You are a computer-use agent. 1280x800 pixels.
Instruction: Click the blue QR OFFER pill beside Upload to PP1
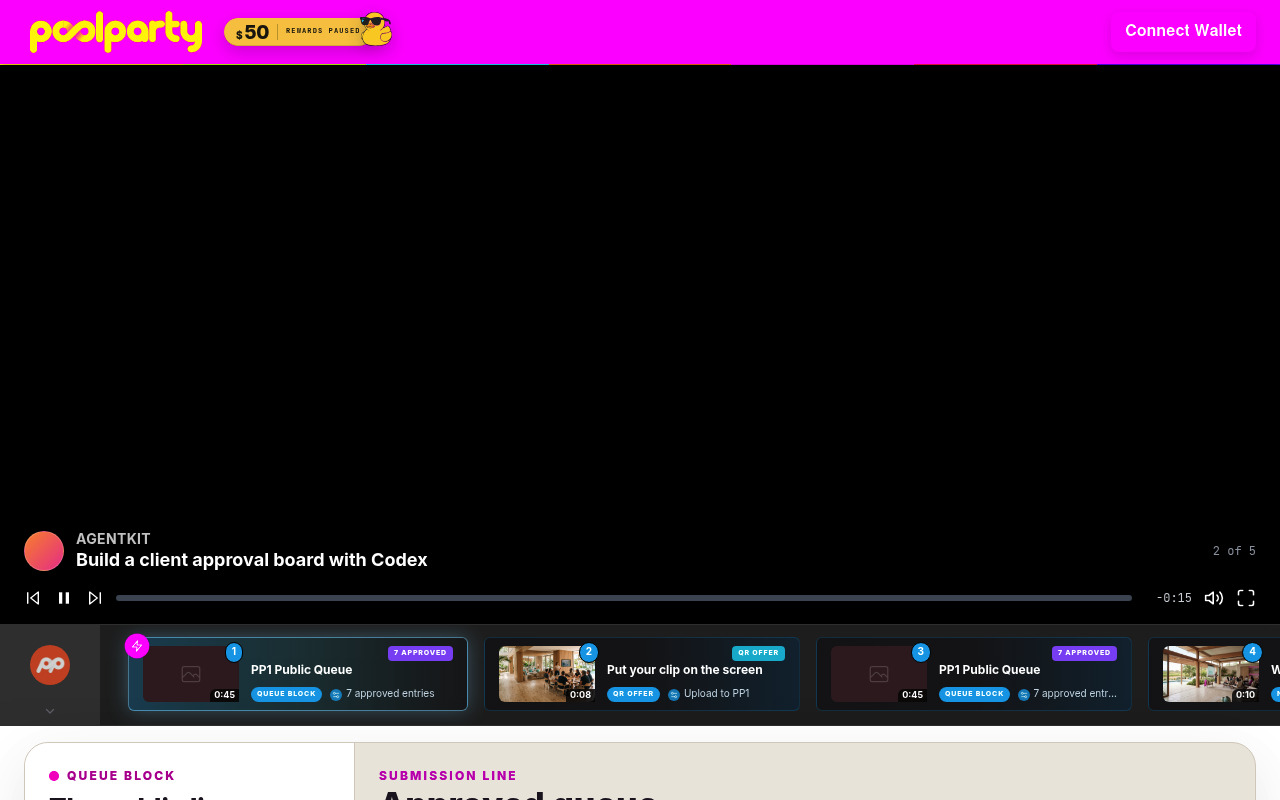[x=633, y=694]
